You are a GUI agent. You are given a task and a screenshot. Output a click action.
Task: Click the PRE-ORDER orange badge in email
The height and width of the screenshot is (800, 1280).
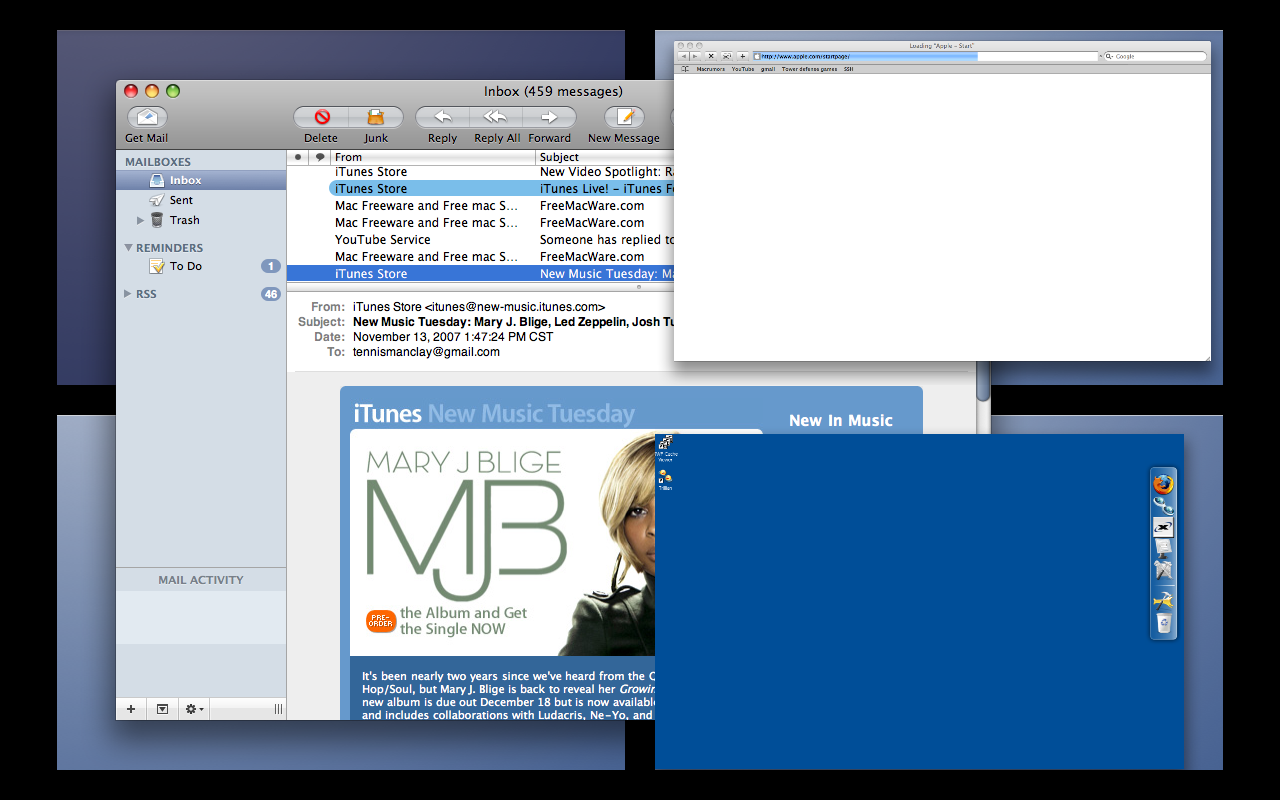pyautogui.click(x=381, y=621)
